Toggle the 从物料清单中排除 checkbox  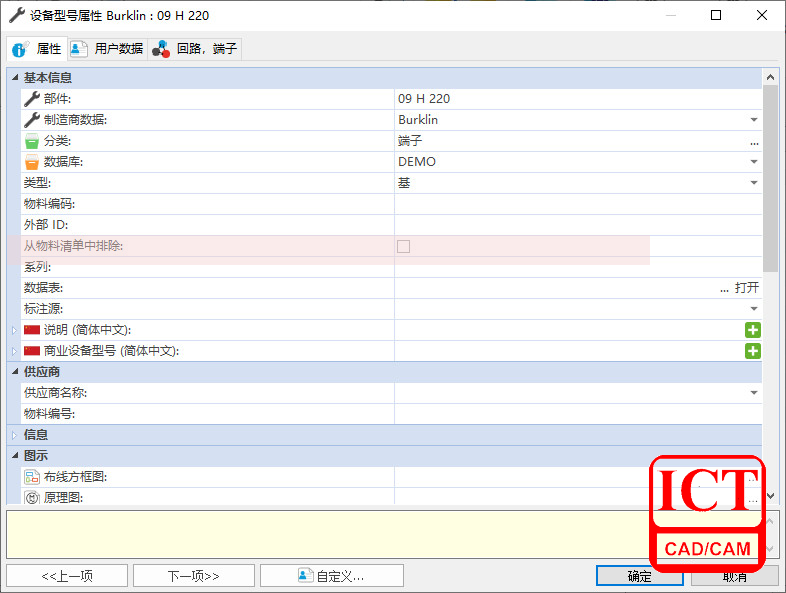pos(404,246)
